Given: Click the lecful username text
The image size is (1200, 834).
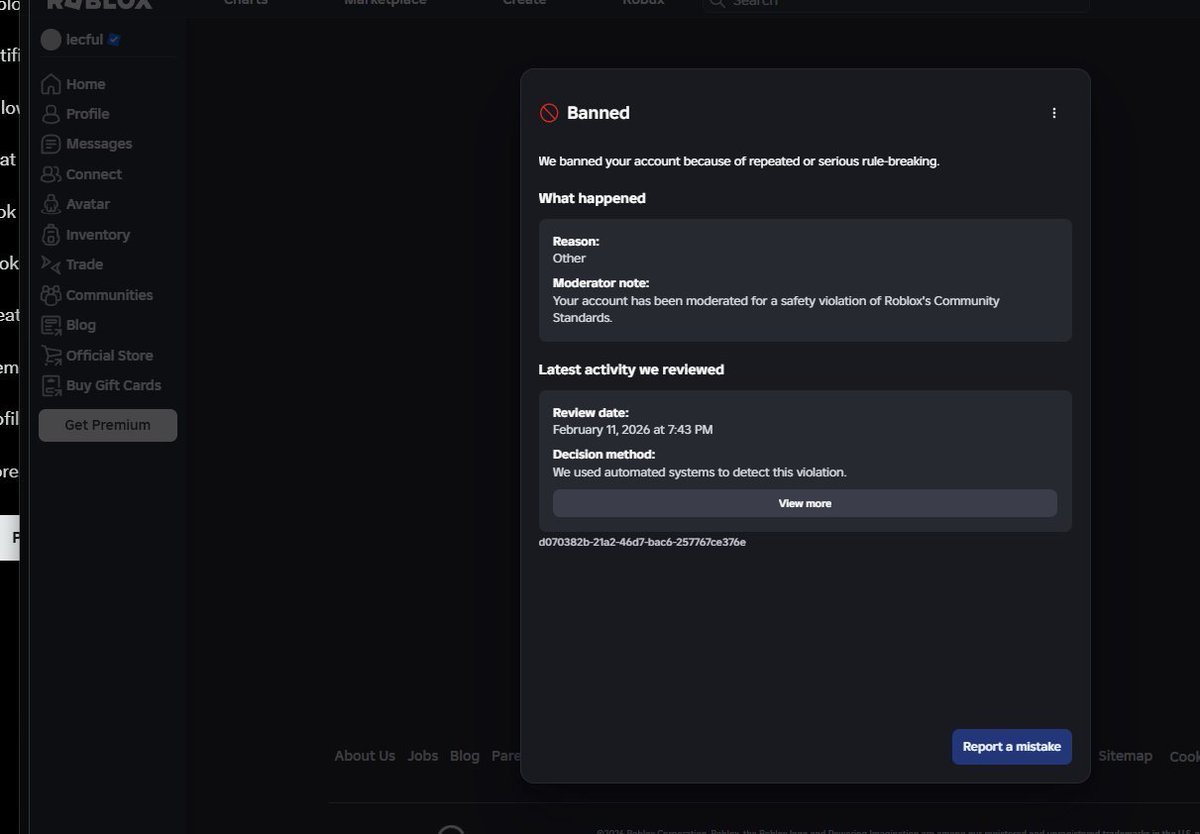Looking at the screenshot, I should tap(85, 40).
